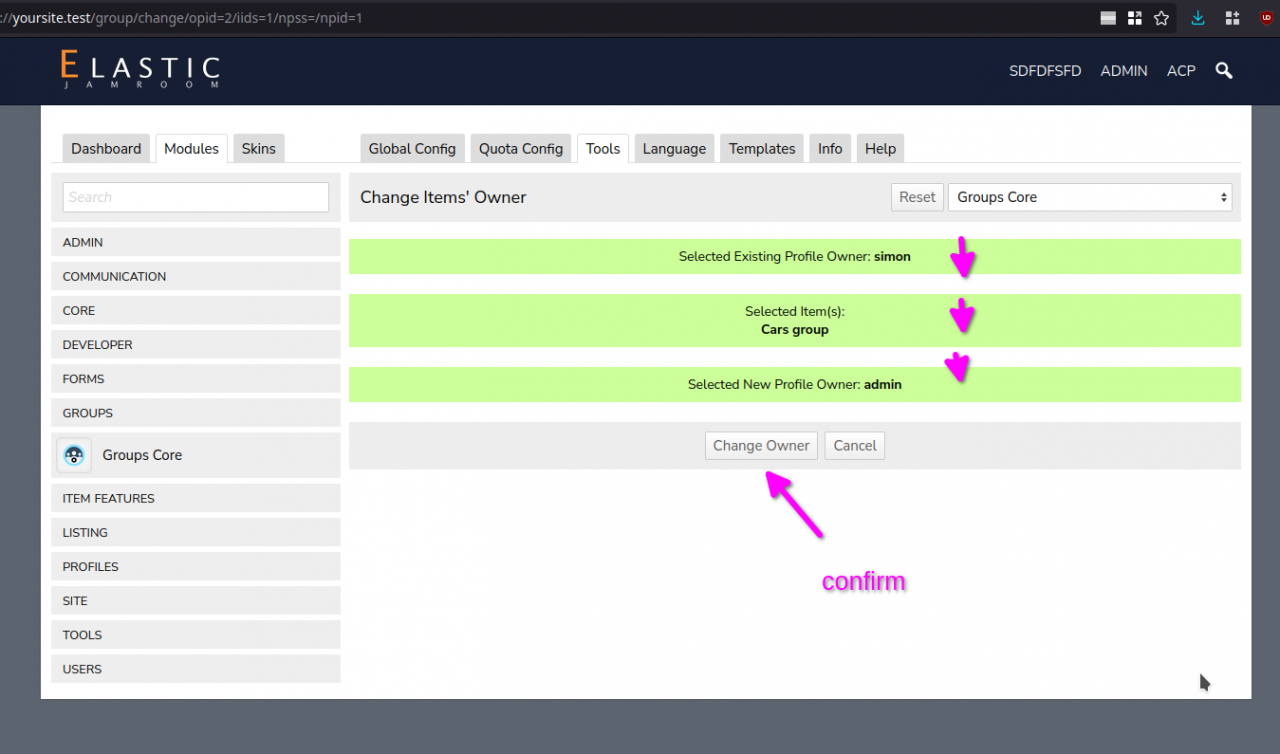Click the Cancel button
Image resolution: width=1280 pixels, height=754 pixels.
tap(854, 446)
